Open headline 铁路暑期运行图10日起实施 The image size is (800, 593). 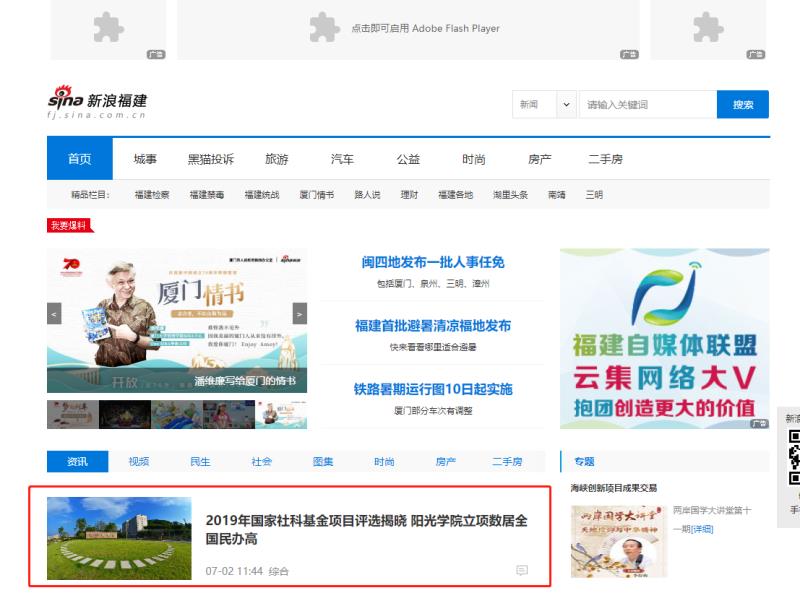(433, 389)
